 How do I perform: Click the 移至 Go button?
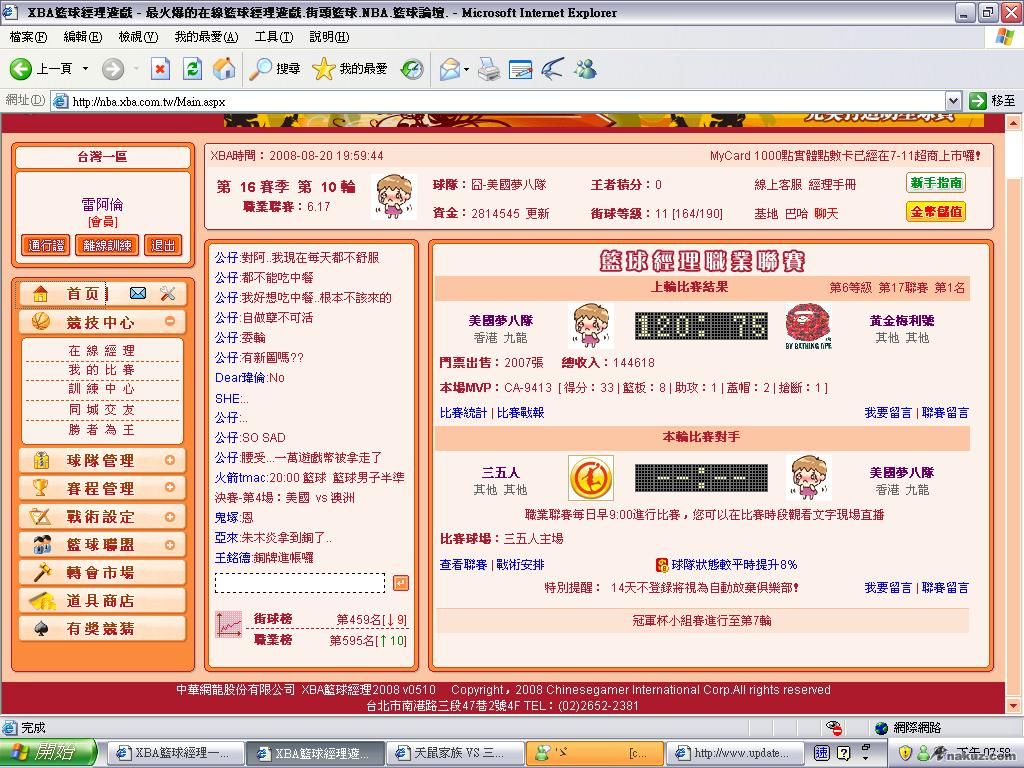(x=993, y=101)
